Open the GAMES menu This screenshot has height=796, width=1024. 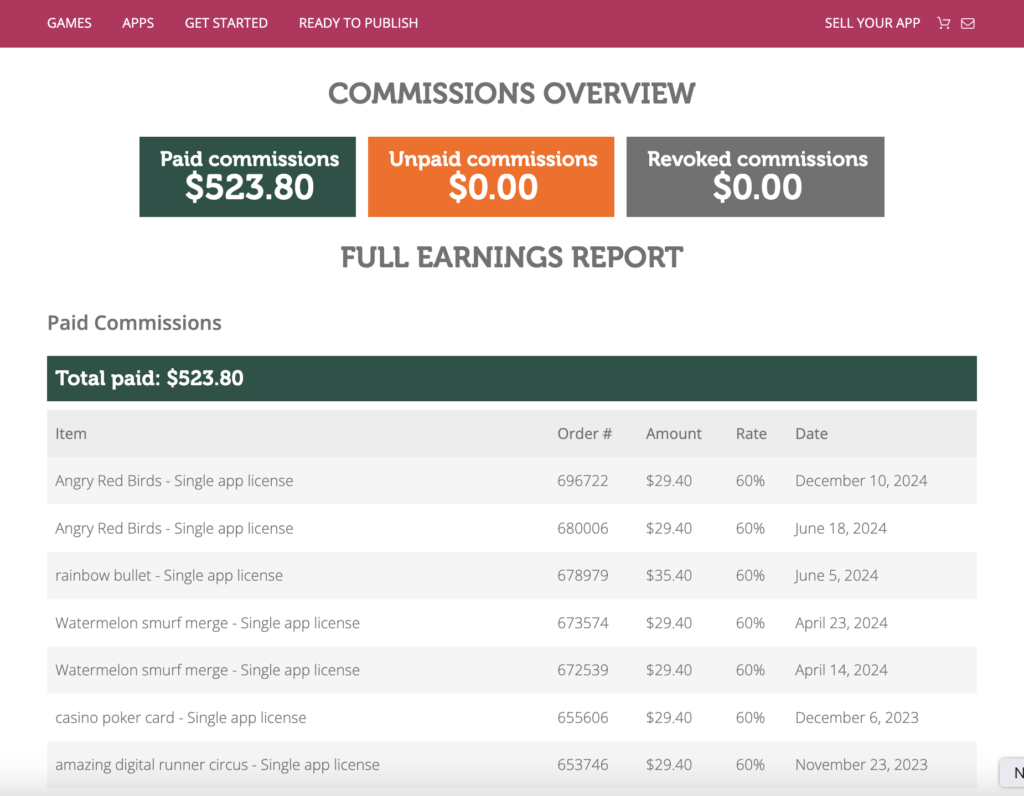pyautogui.click(x=69, y=23)
